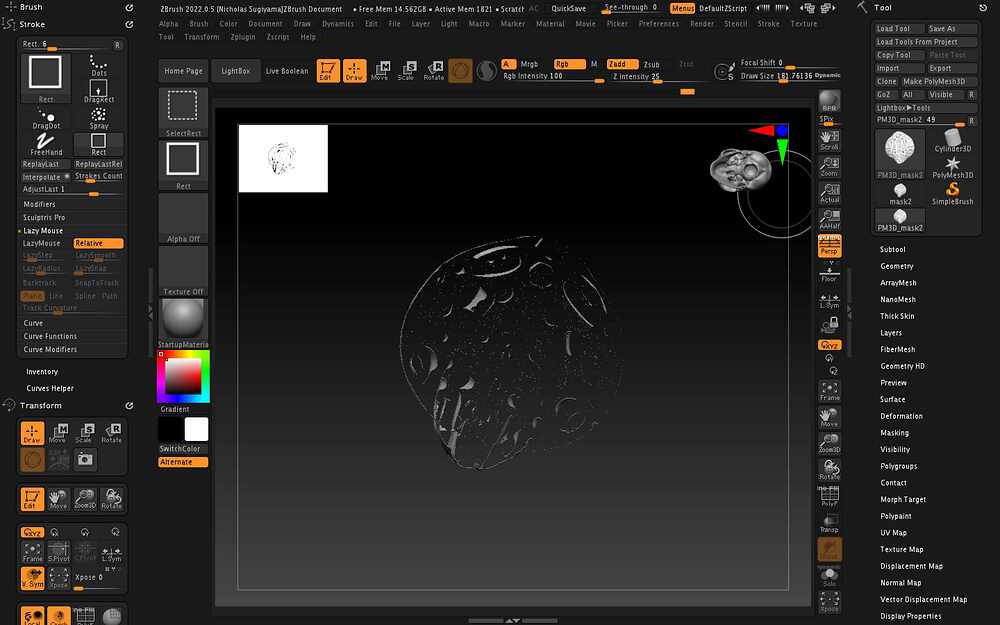The width and height of the screenshot is (1000, 625).
Task: Expand the stroke Modifiers section
Action: point(40,204)
